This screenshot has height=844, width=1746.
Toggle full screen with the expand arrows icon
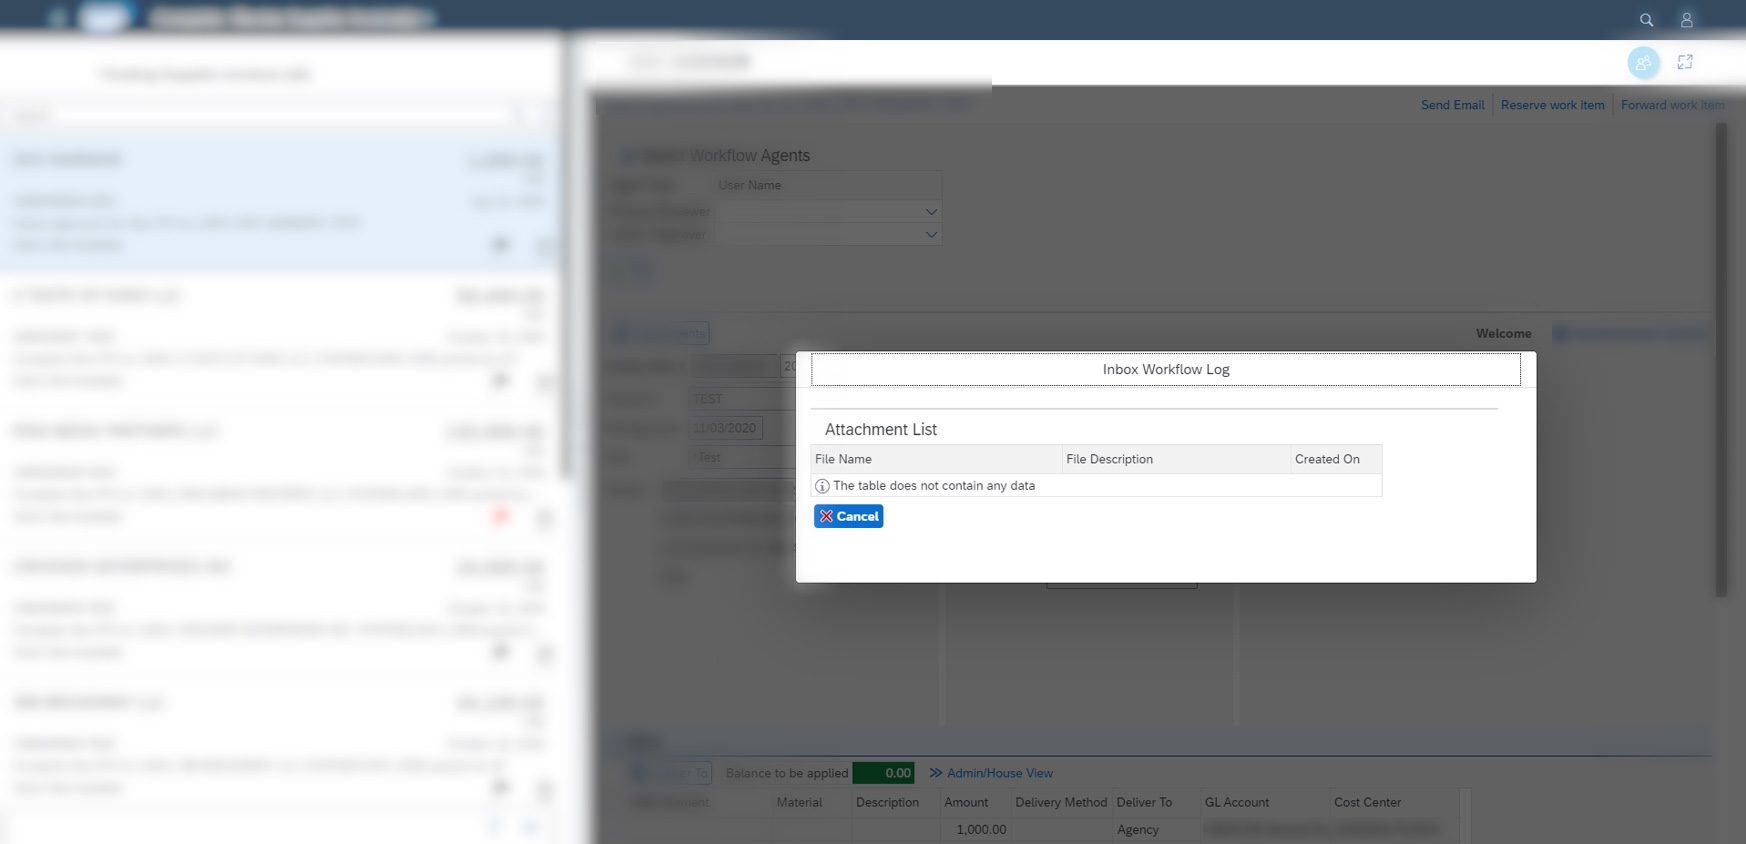[1685, 62]
